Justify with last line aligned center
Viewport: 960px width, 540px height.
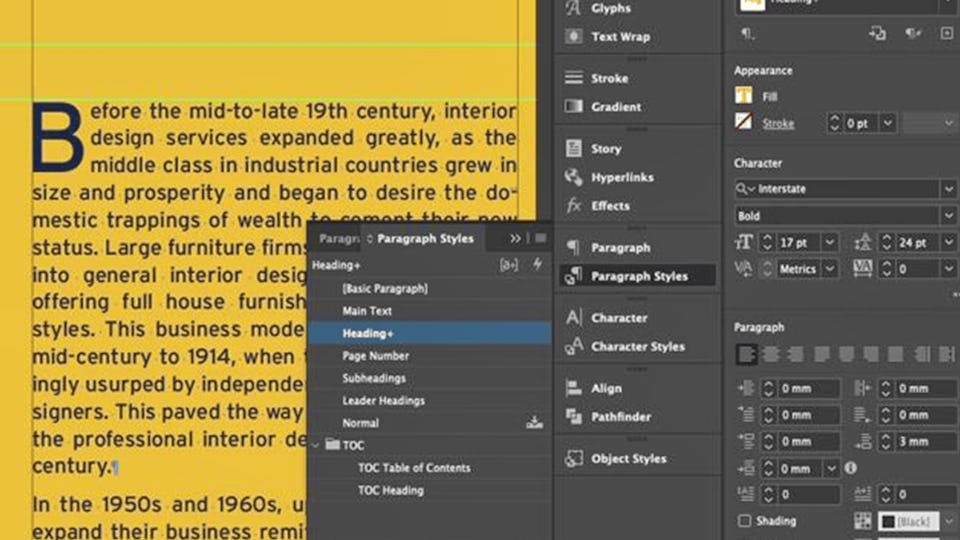point(846,354)
